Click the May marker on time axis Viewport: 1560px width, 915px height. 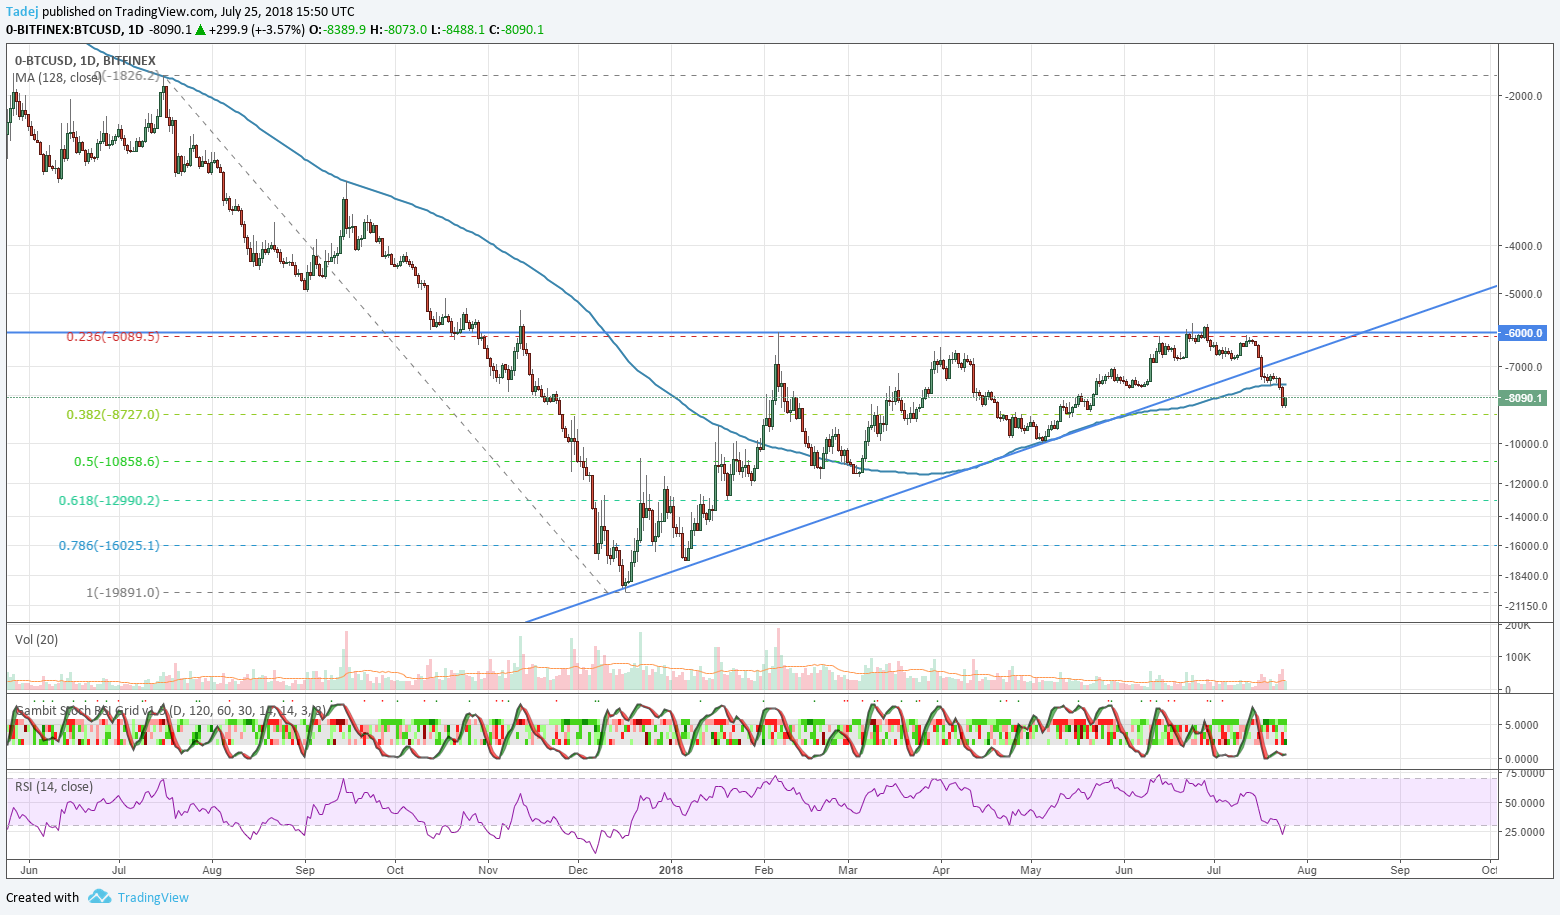tap(1031, 870)
